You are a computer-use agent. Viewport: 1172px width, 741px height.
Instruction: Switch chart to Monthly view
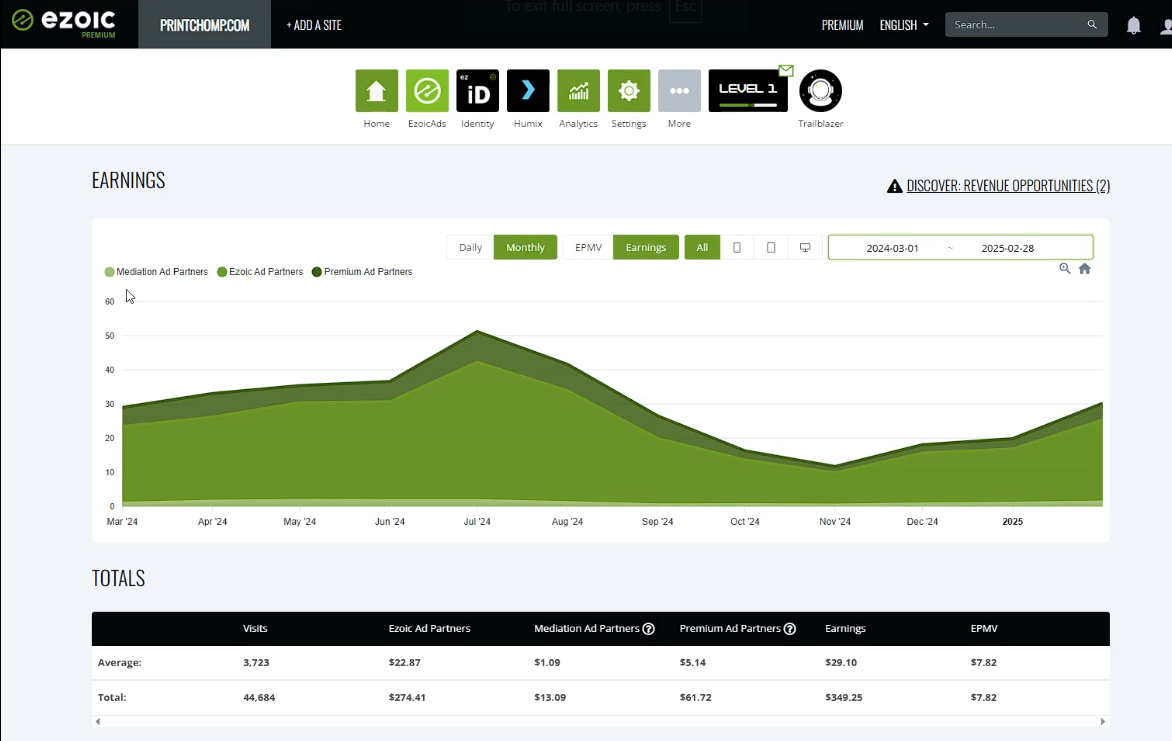[x=525, y=247]
